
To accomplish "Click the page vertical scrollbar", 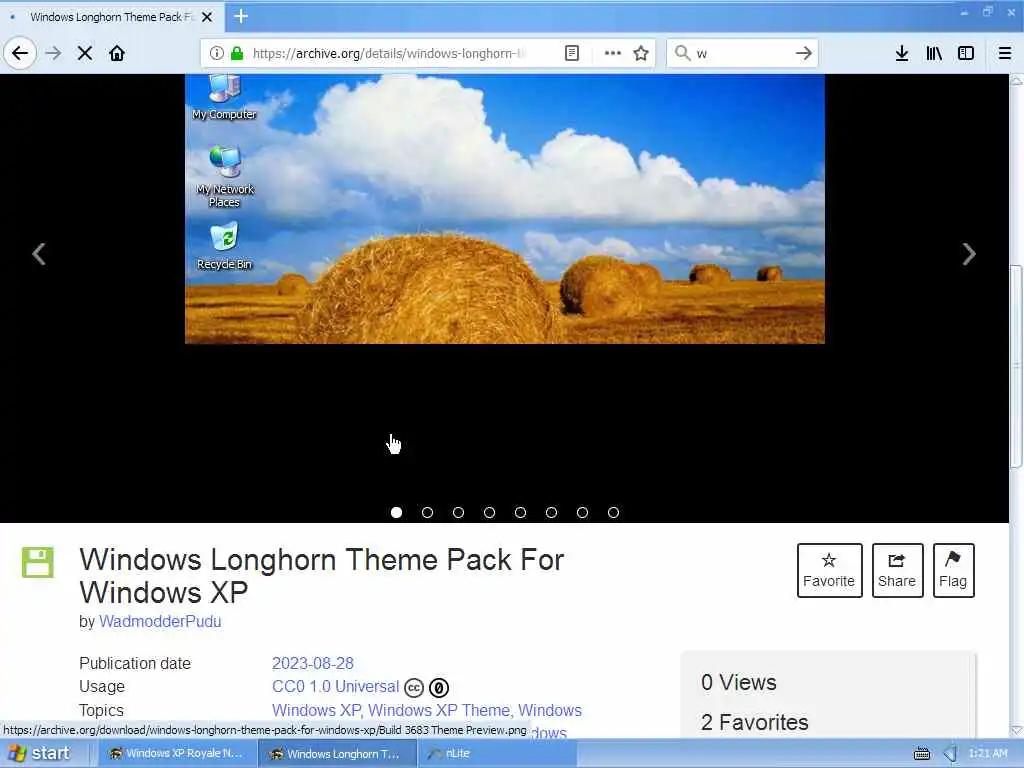I will [x=1016, y=366].
